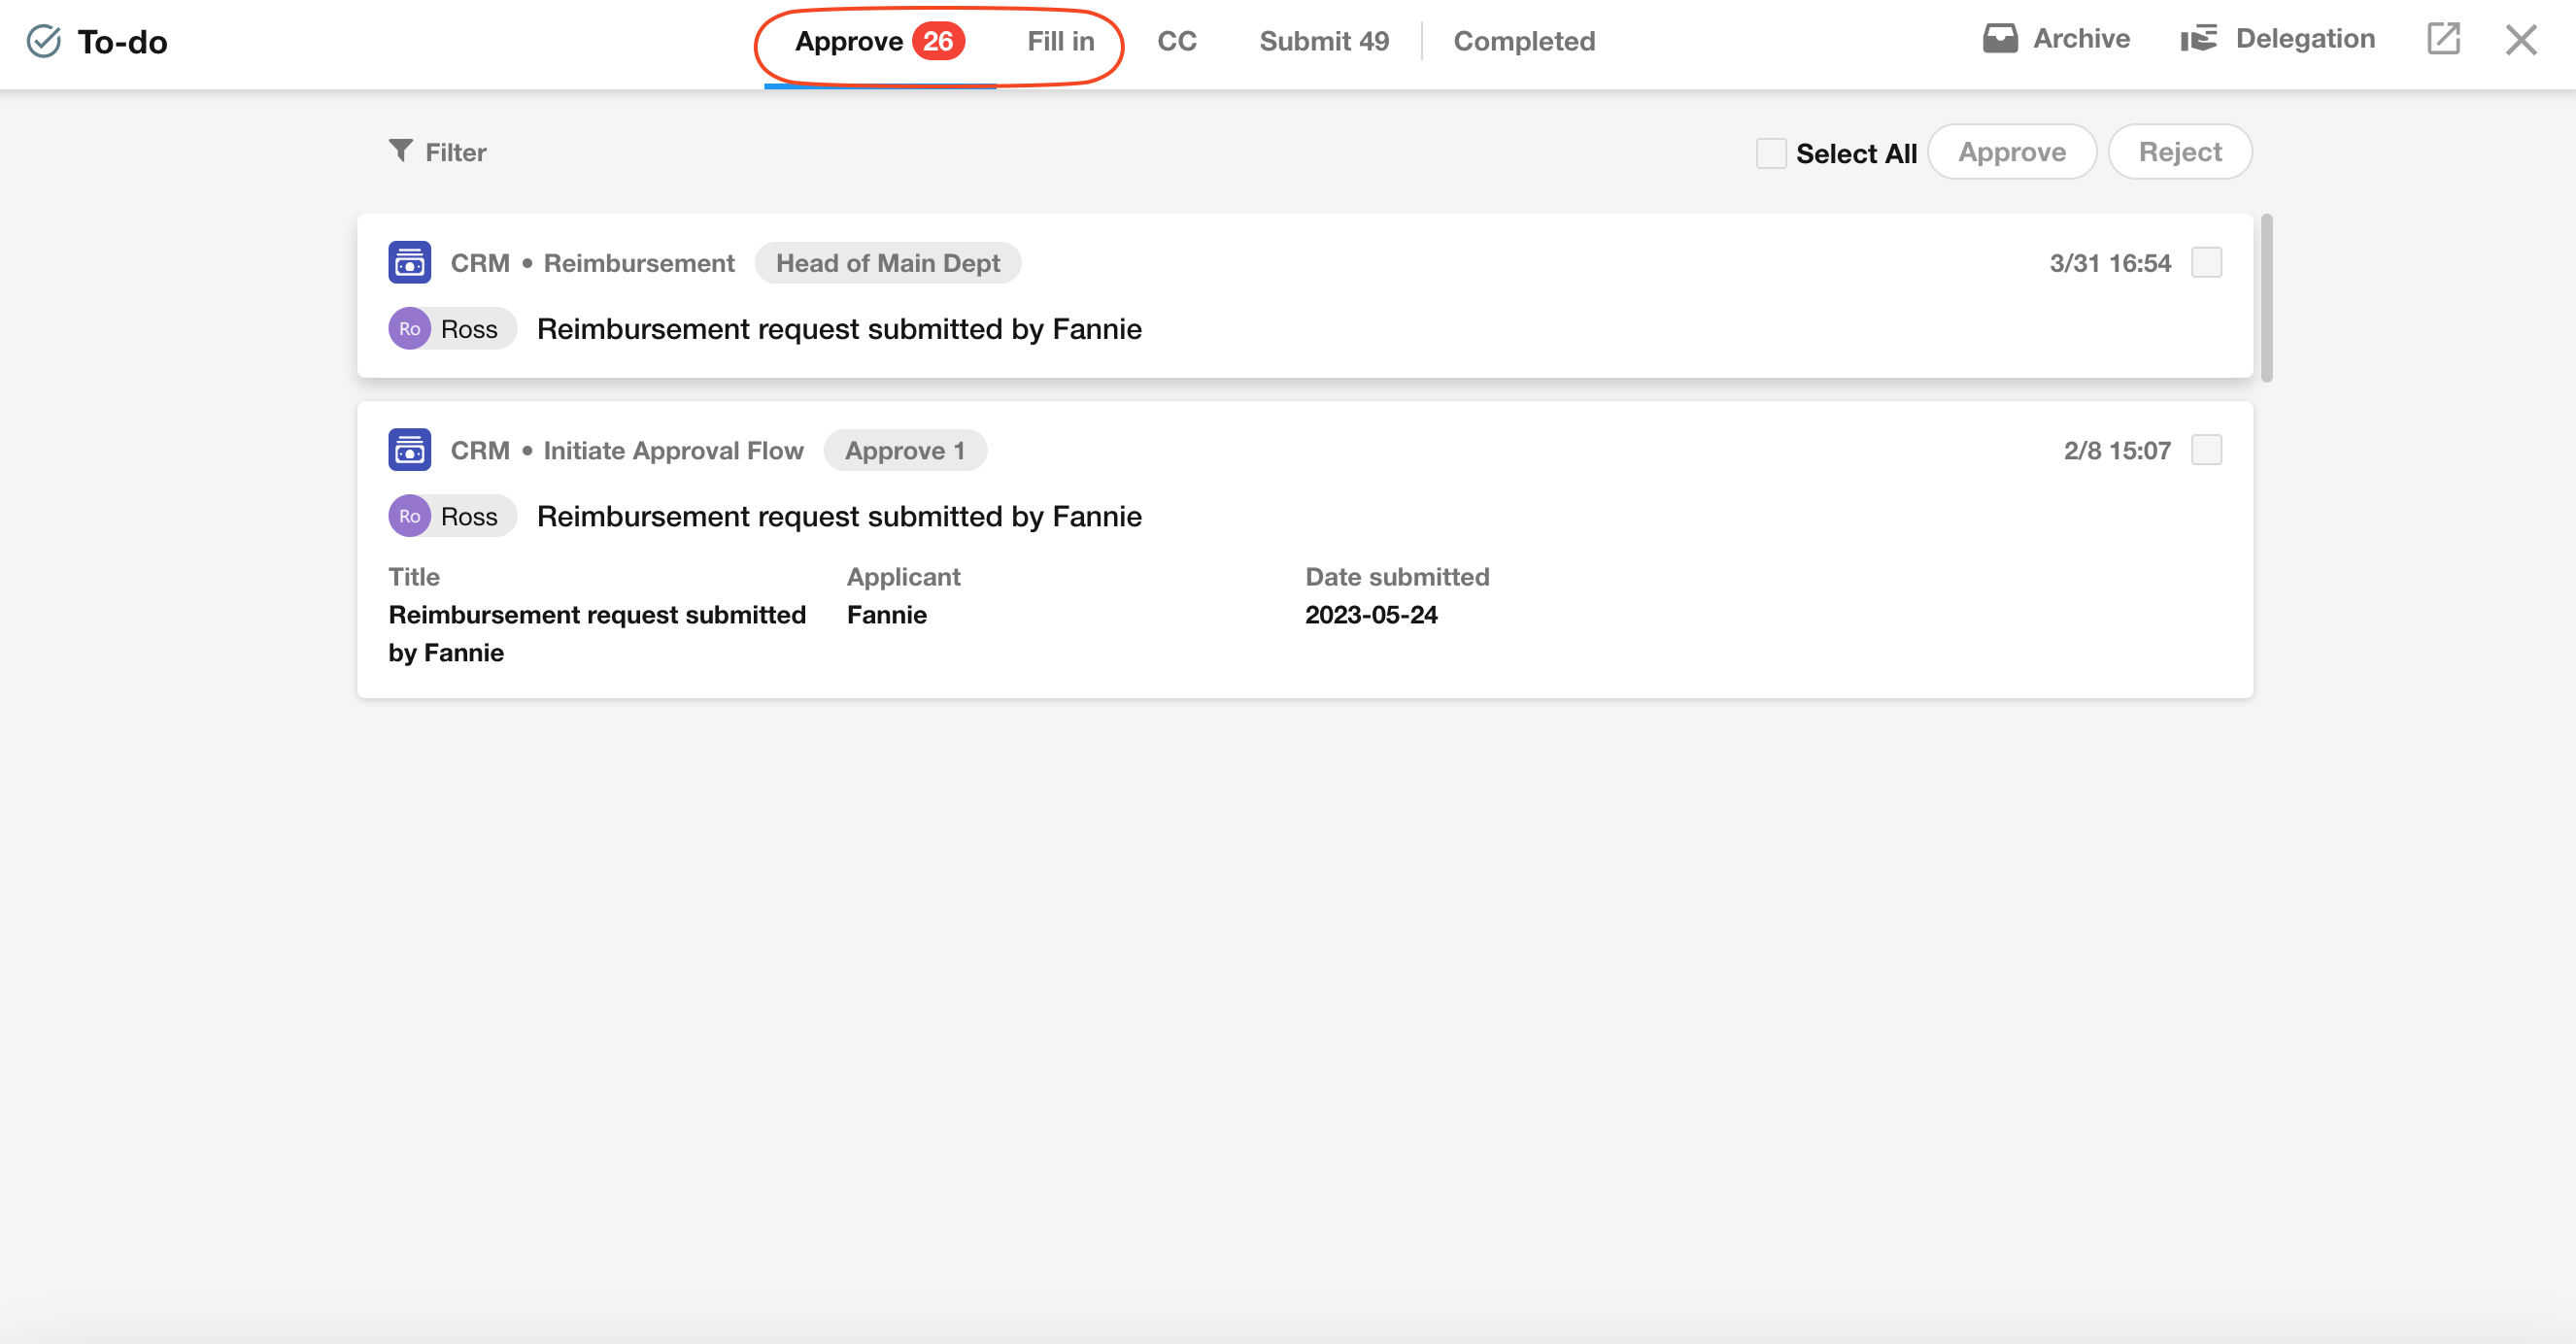Click the CRM • Reimbursement label

[592, 263]
